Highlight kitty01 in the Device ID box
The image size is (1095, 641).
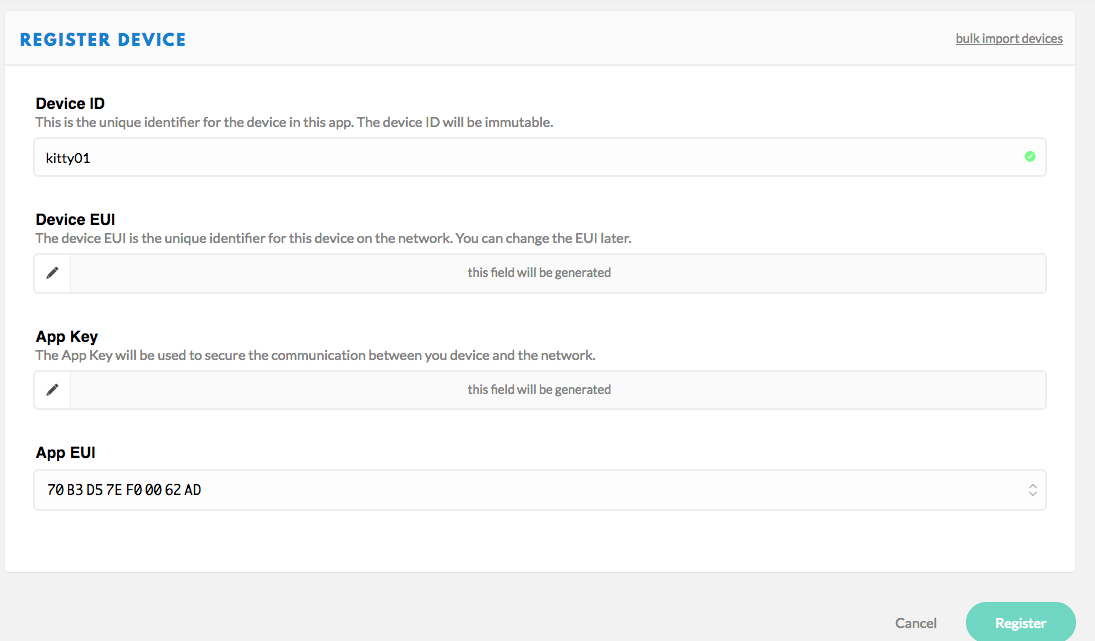click(67, 157)
